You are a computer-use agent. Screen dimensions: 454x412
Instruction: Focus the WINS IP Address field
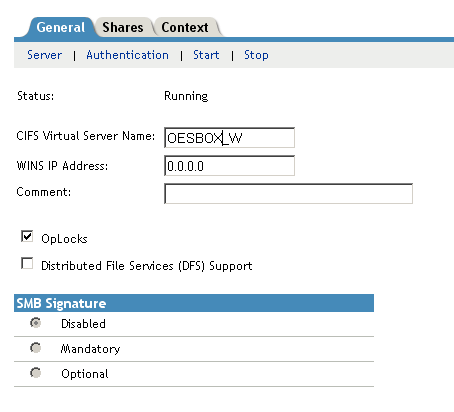click(230, 166)
